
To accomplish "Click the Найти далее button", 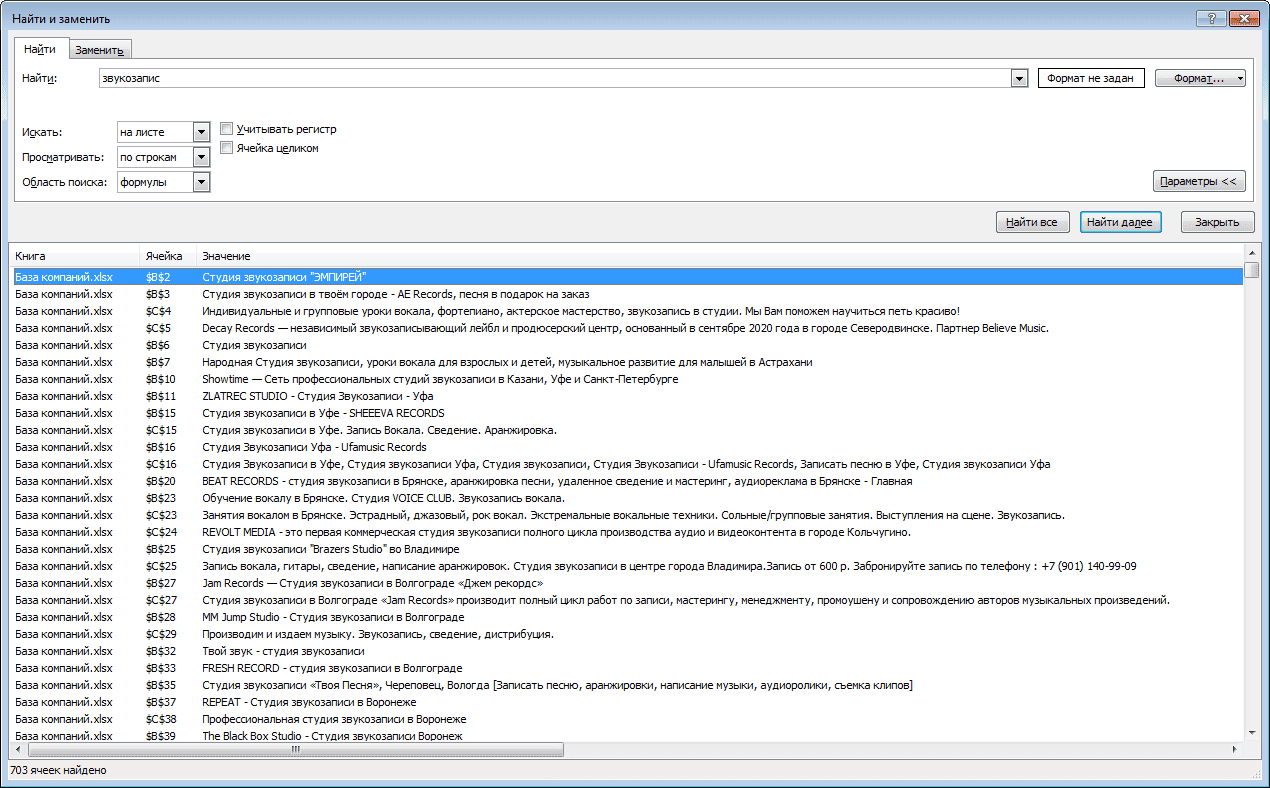I will 1120,222.
